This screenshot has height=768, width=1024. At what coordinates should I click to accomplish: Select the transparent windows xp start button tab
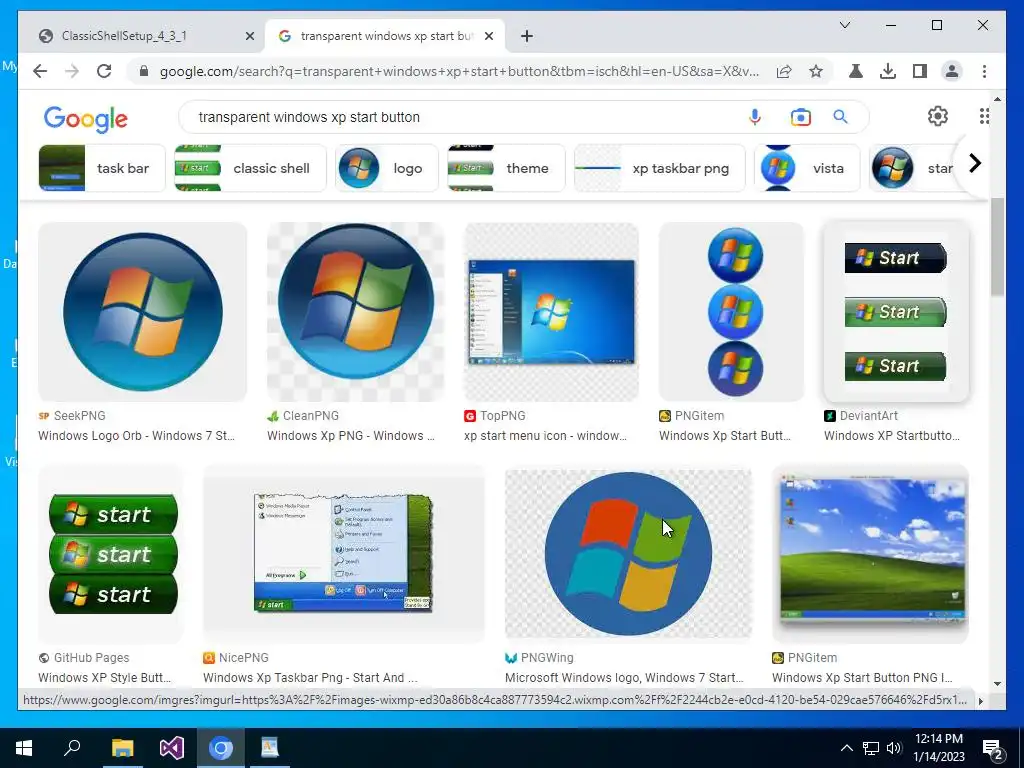click(x=385, y=36)
